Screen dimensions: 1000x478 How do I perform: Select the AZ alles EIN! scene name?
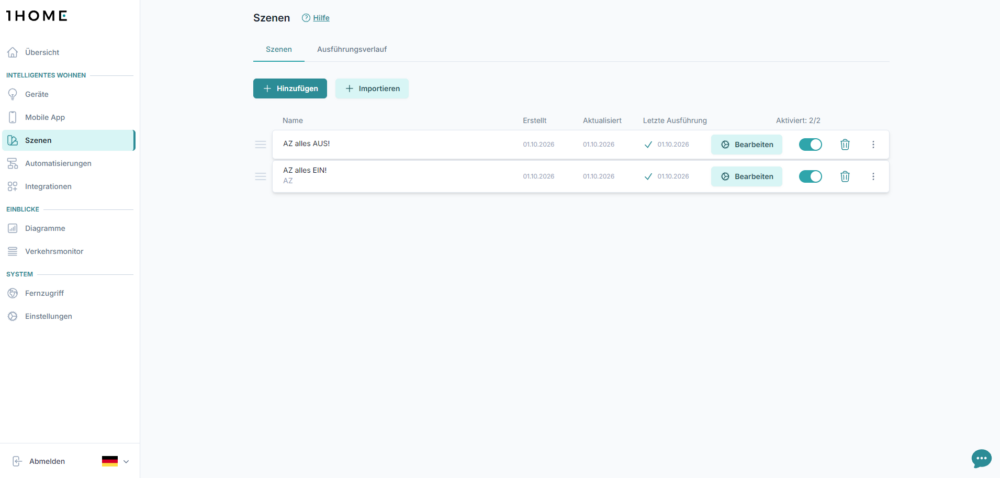coord(305,170)
